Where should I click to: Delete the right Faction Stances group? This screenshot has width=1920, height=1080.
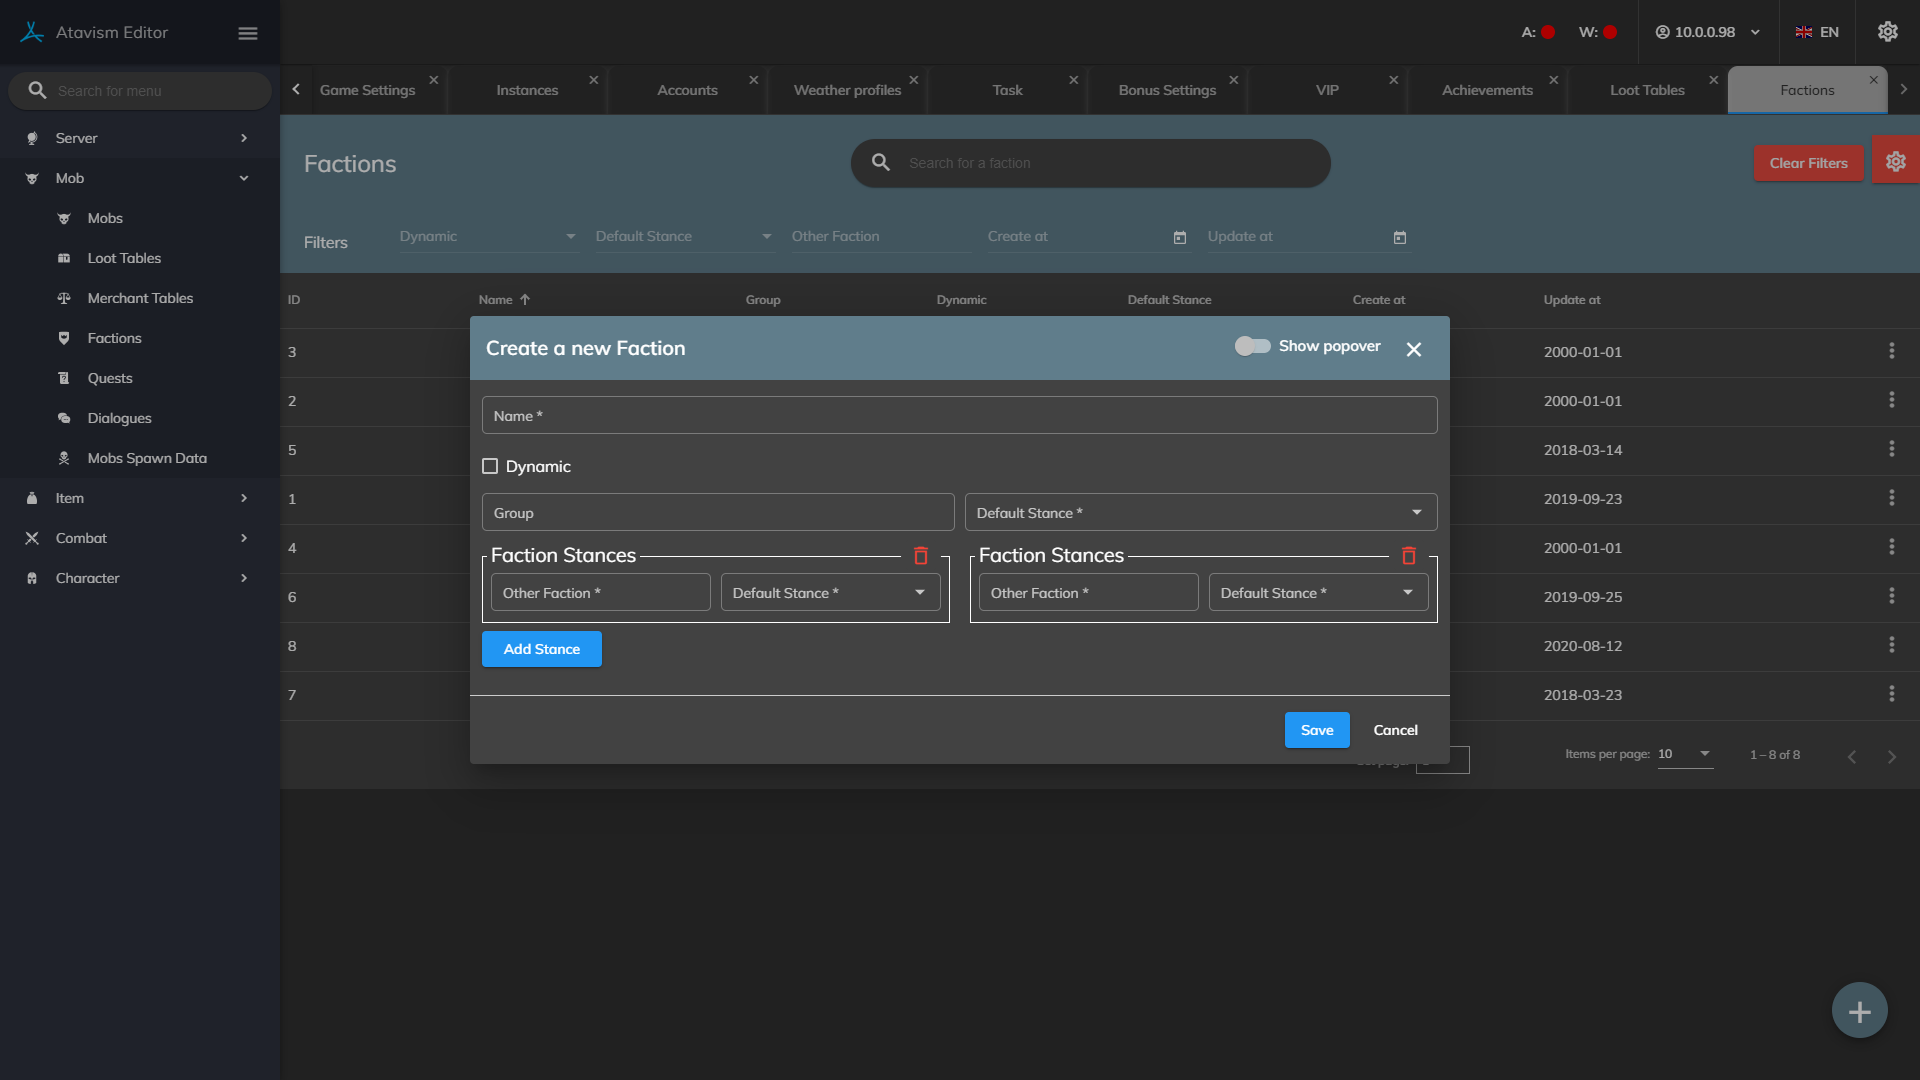click(x=1409, y=556)
